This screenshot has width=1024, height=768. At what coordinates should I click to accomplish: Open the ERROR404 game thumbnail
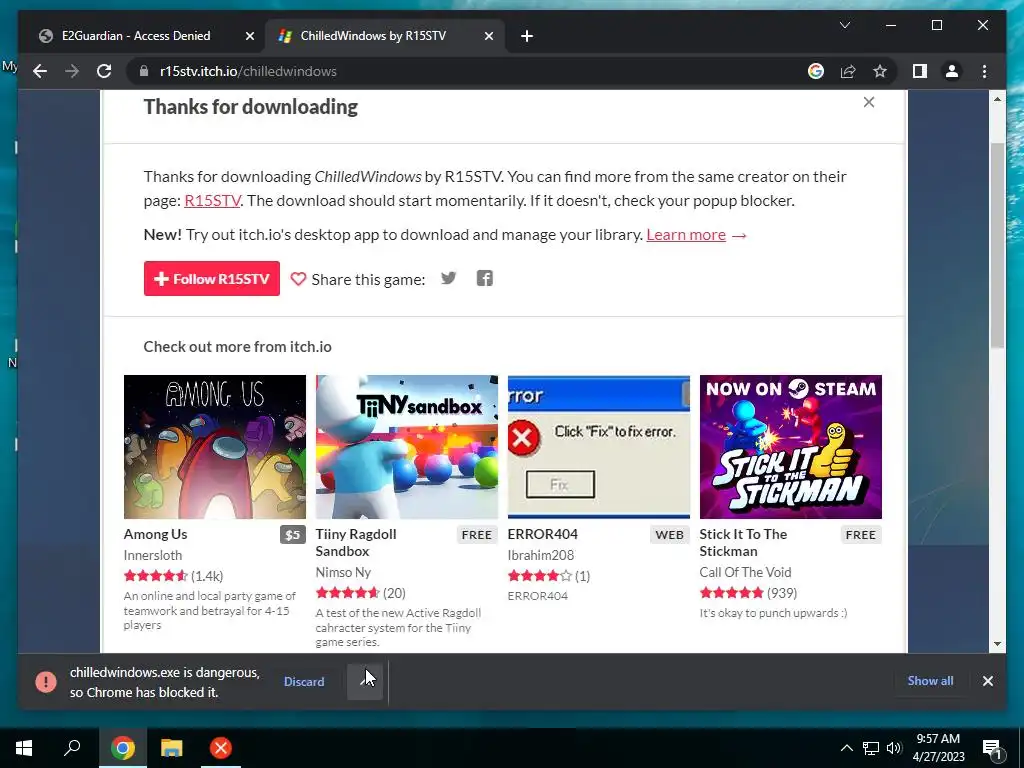599,447
